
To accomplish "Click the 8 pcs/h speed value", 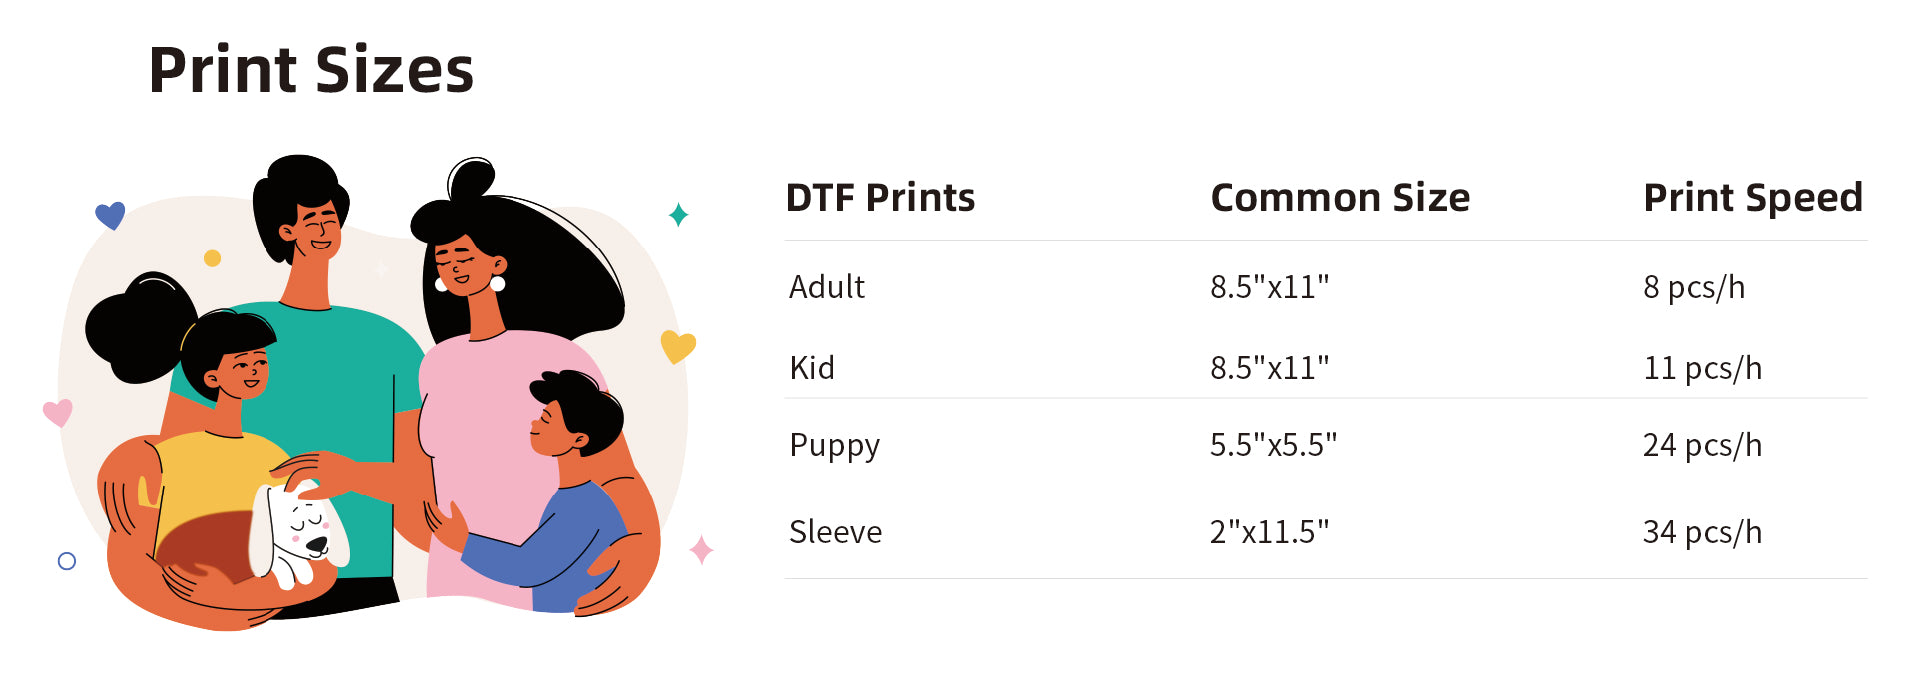I will pos(1694,287).
